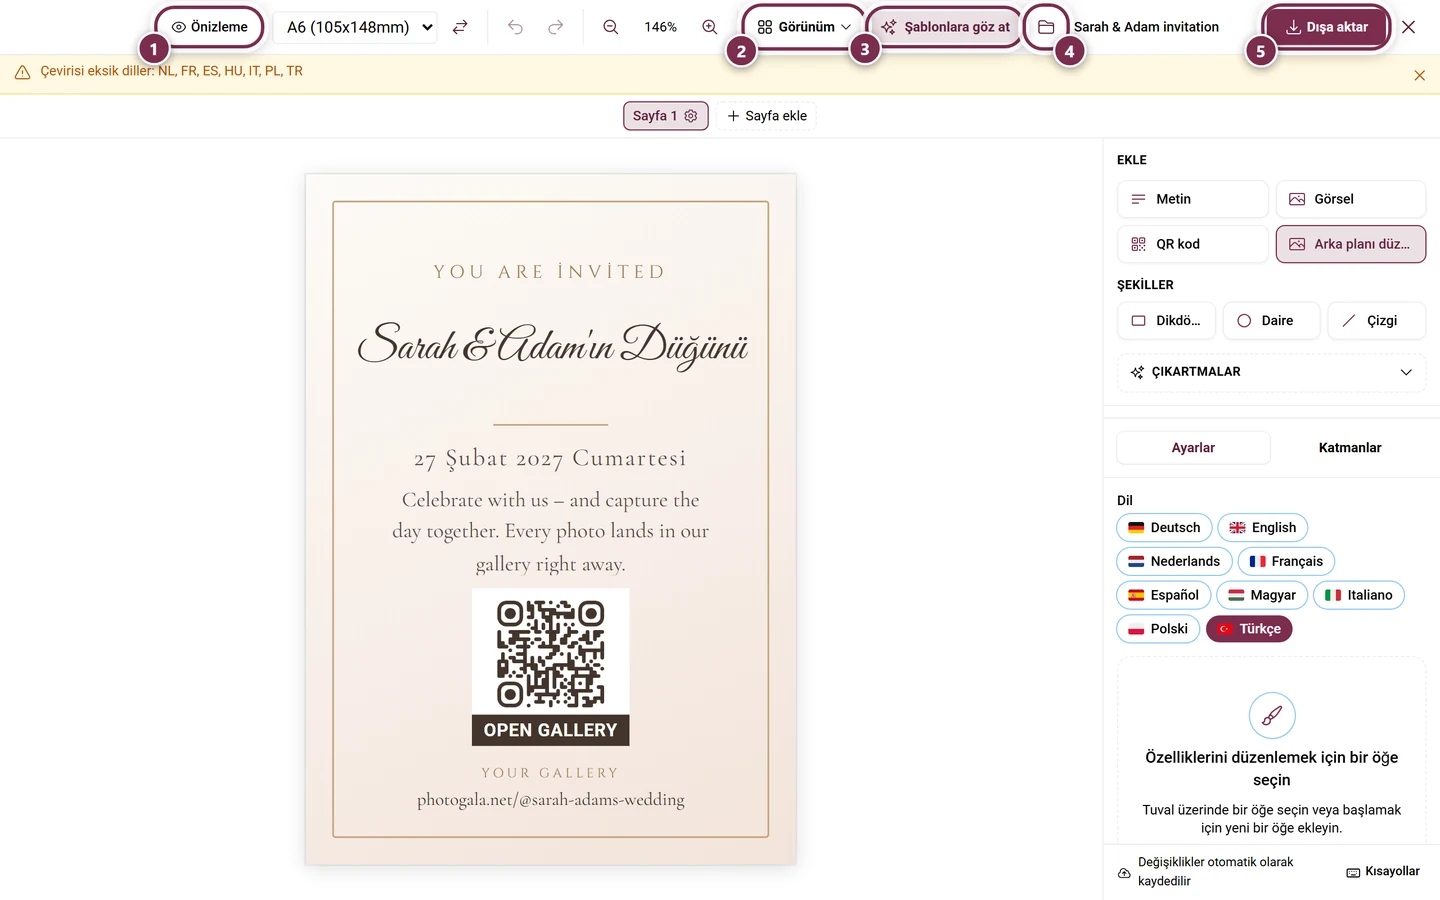Add a Metin text element
Image resolution: width=1440 pixels, height=900 pixels.
(x=1192, y=199)
